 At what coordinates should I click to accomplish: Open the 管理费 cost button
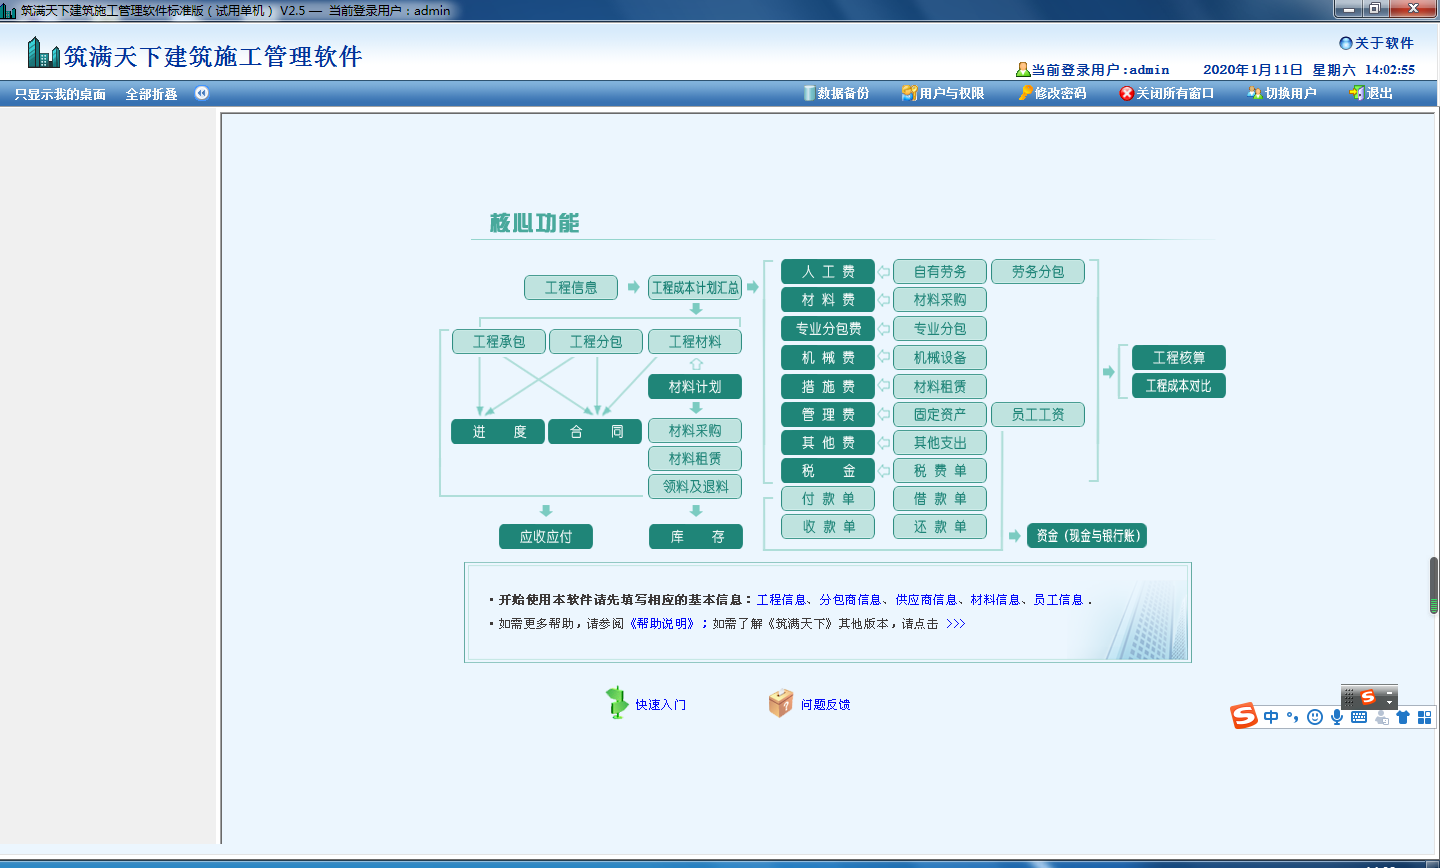(x=828, y=415)
